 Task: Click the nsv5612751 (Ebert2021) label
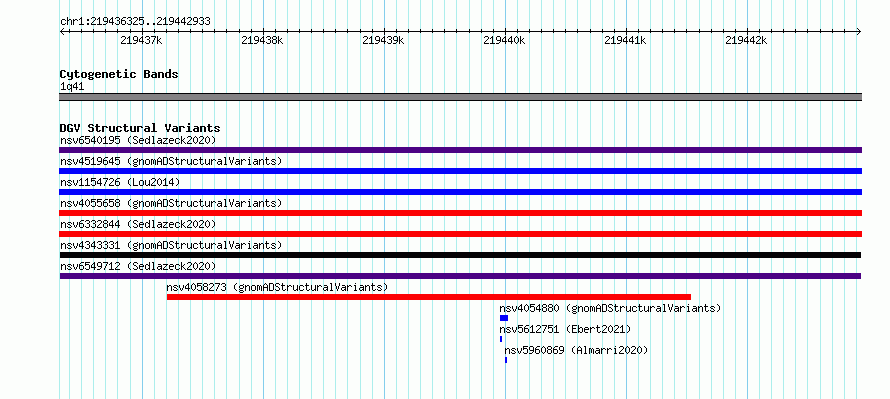pyautogui.click(x=565, y=329)
